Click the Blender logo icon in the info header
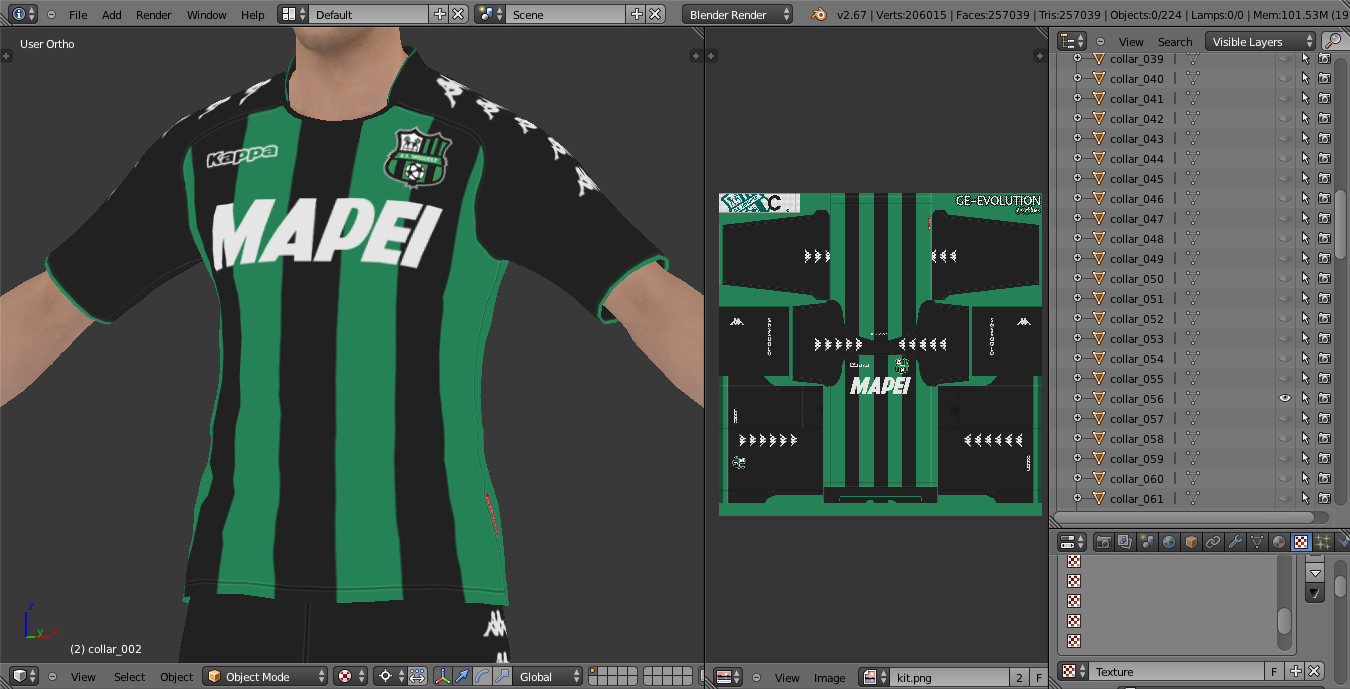This screenshot has height=689, width=1350. pyautogui.click(x=819, y=15)
